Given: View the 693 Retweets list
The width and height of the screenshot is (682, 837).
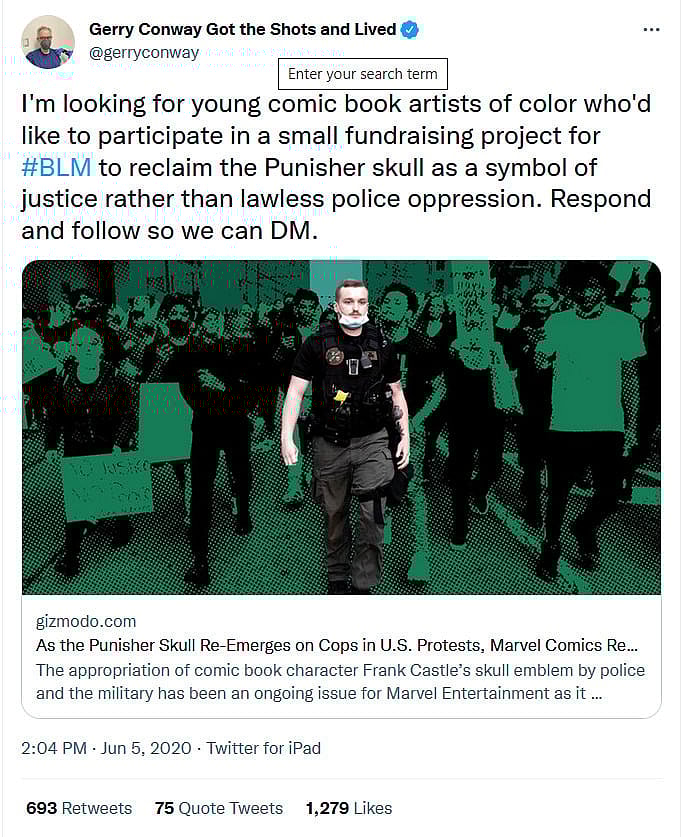Looking at the screenshot, I should click(79, 808).
